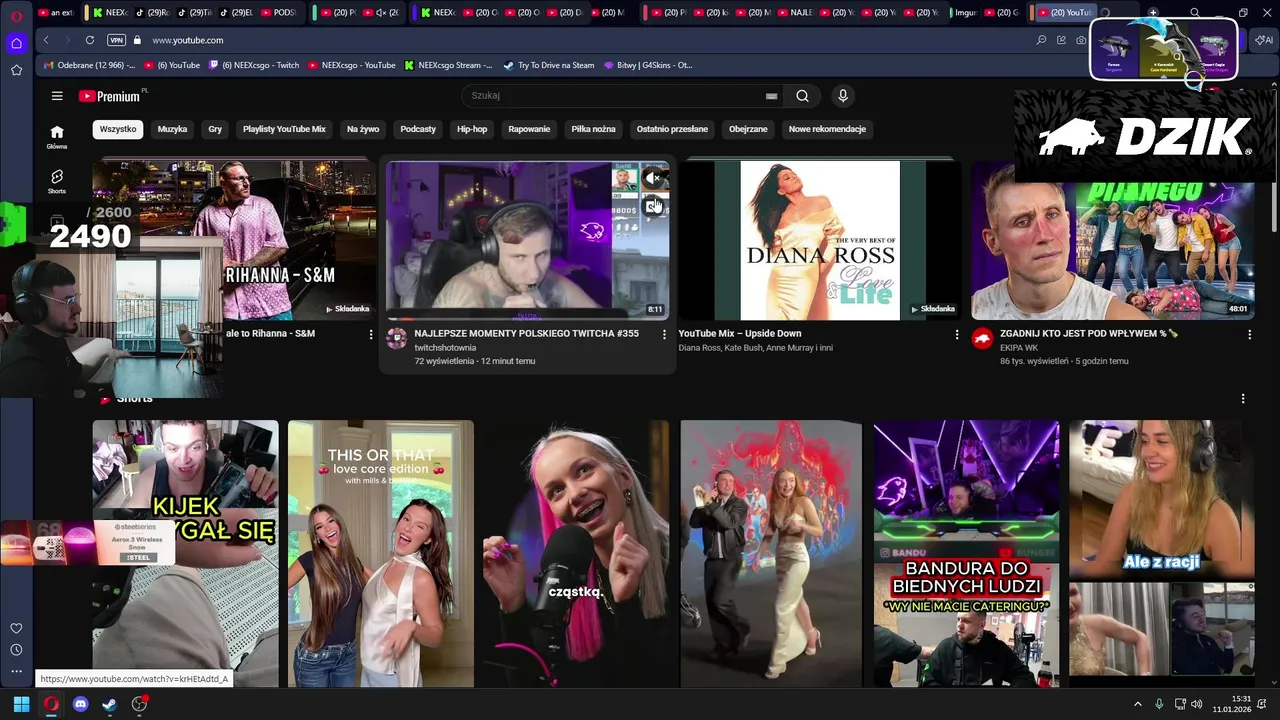Select Playlisty YouTube Mix chip
This screenshot has height=720, width=1280.
(284, 129)
